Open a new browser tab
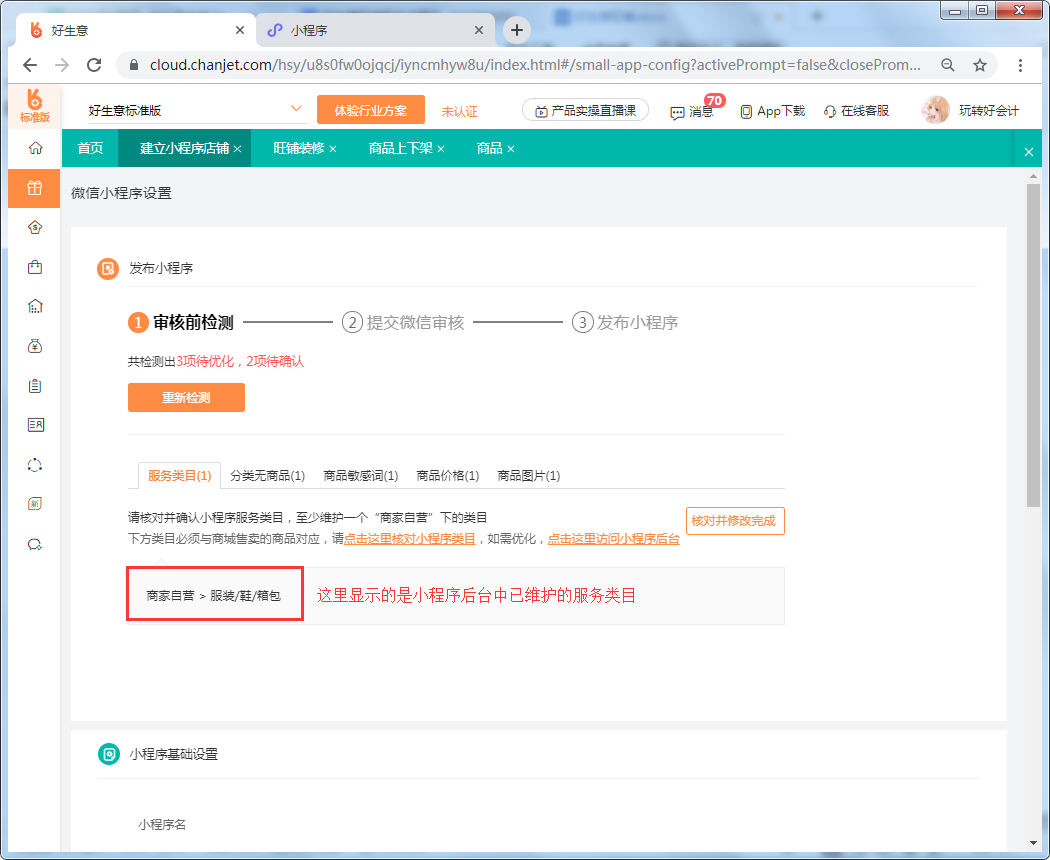Image resolution: width=1050 pixels, height=860 pixels. (x=516, y=30)
